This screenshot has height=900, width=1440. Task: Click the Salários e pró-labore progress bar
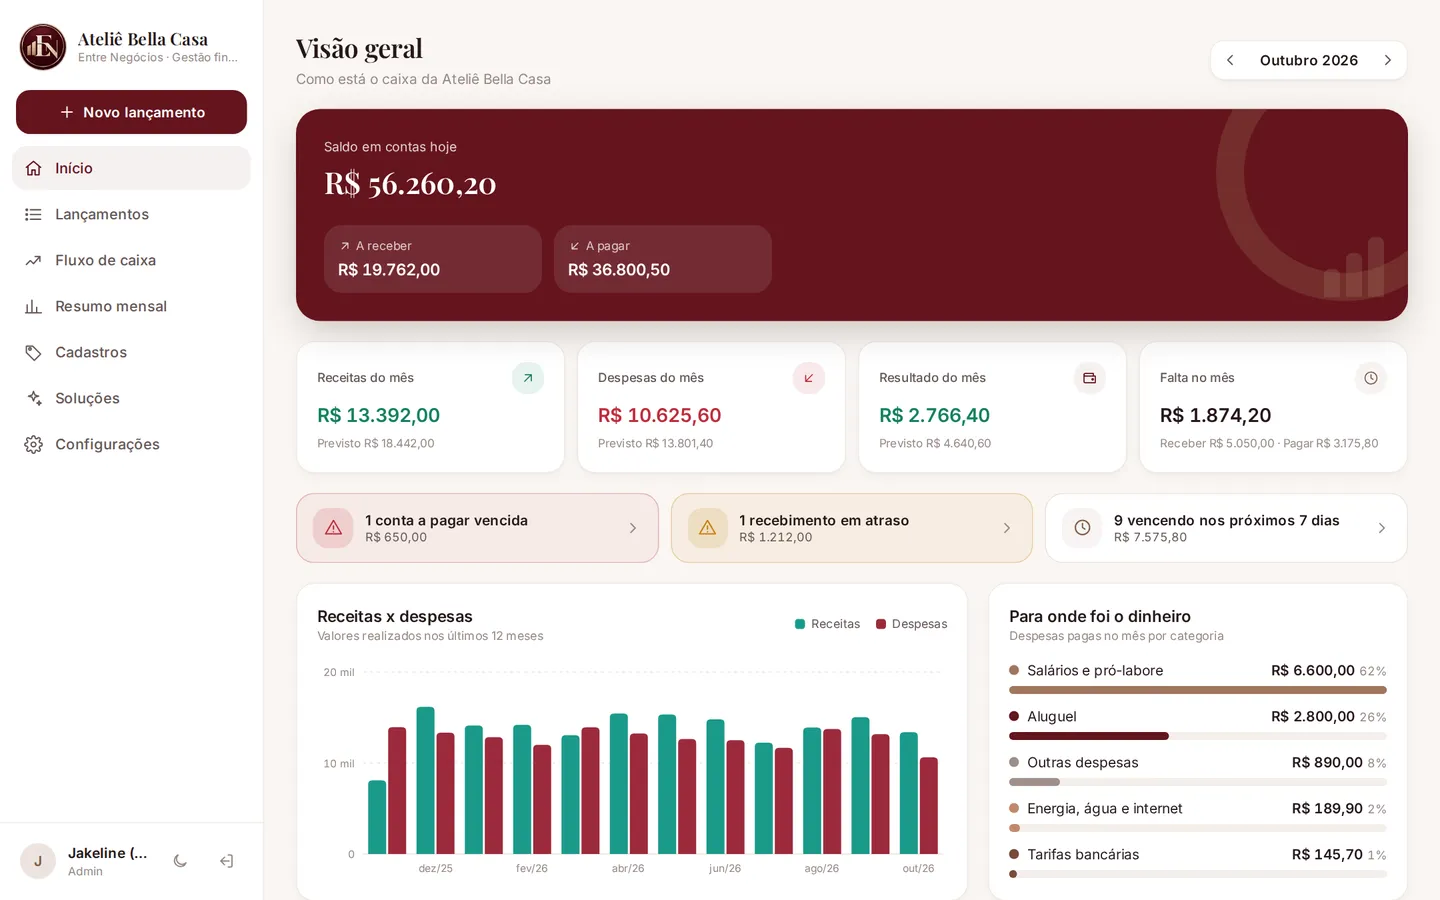(1198, 690)
